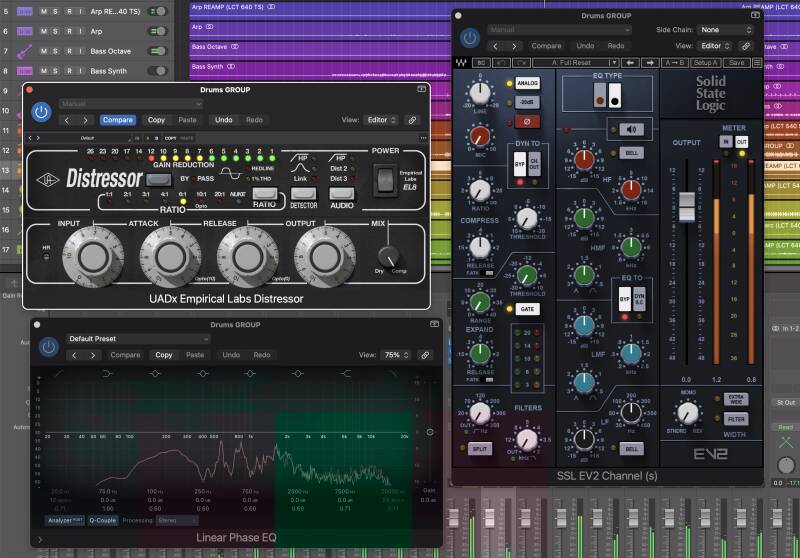
Task: Click the Save button in Waves toolbar
Action: pyautogui.click(x=736, y=63)
